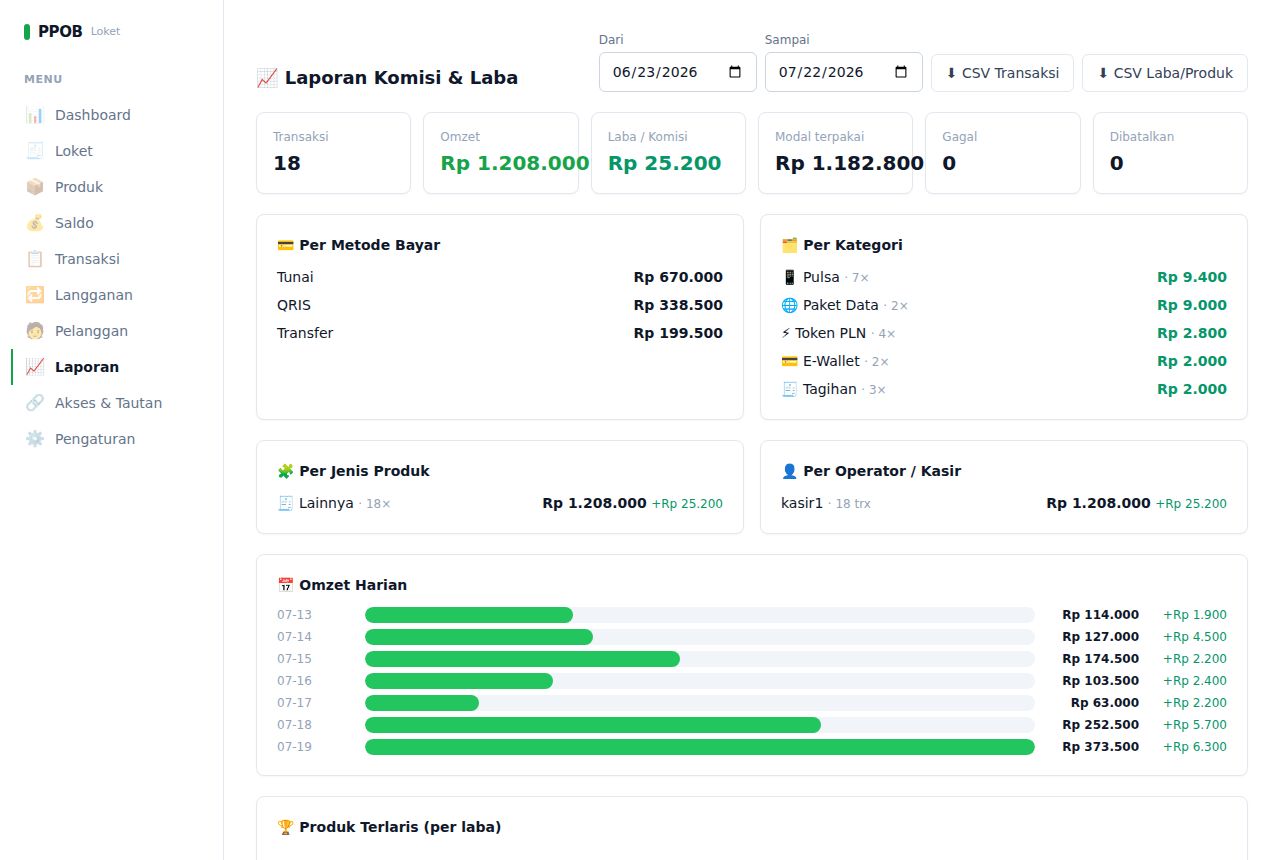
Task: Click the calendar icon beside Omzet Harian
Action: 285,585
